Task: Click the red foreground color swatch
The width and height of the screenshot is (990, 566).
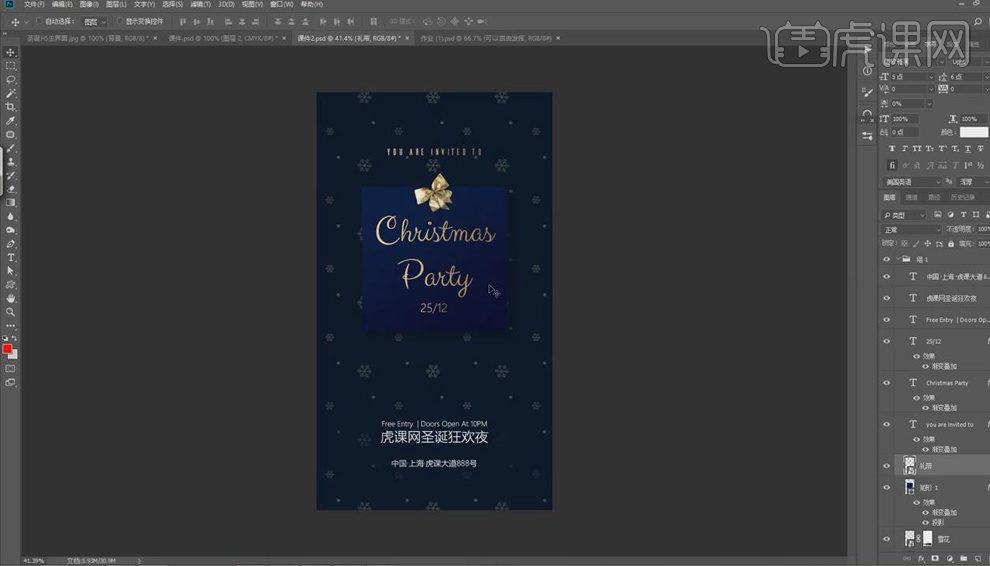Action: [x=8, y=349]
